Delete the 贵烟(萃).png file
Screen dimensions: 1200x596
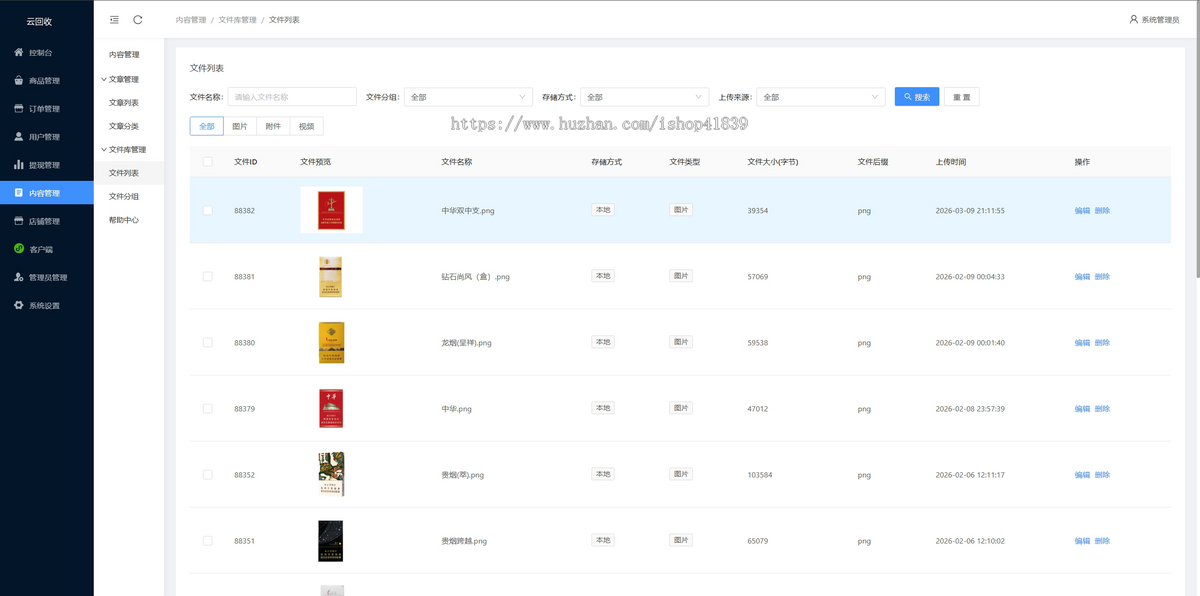[1102, 474]
